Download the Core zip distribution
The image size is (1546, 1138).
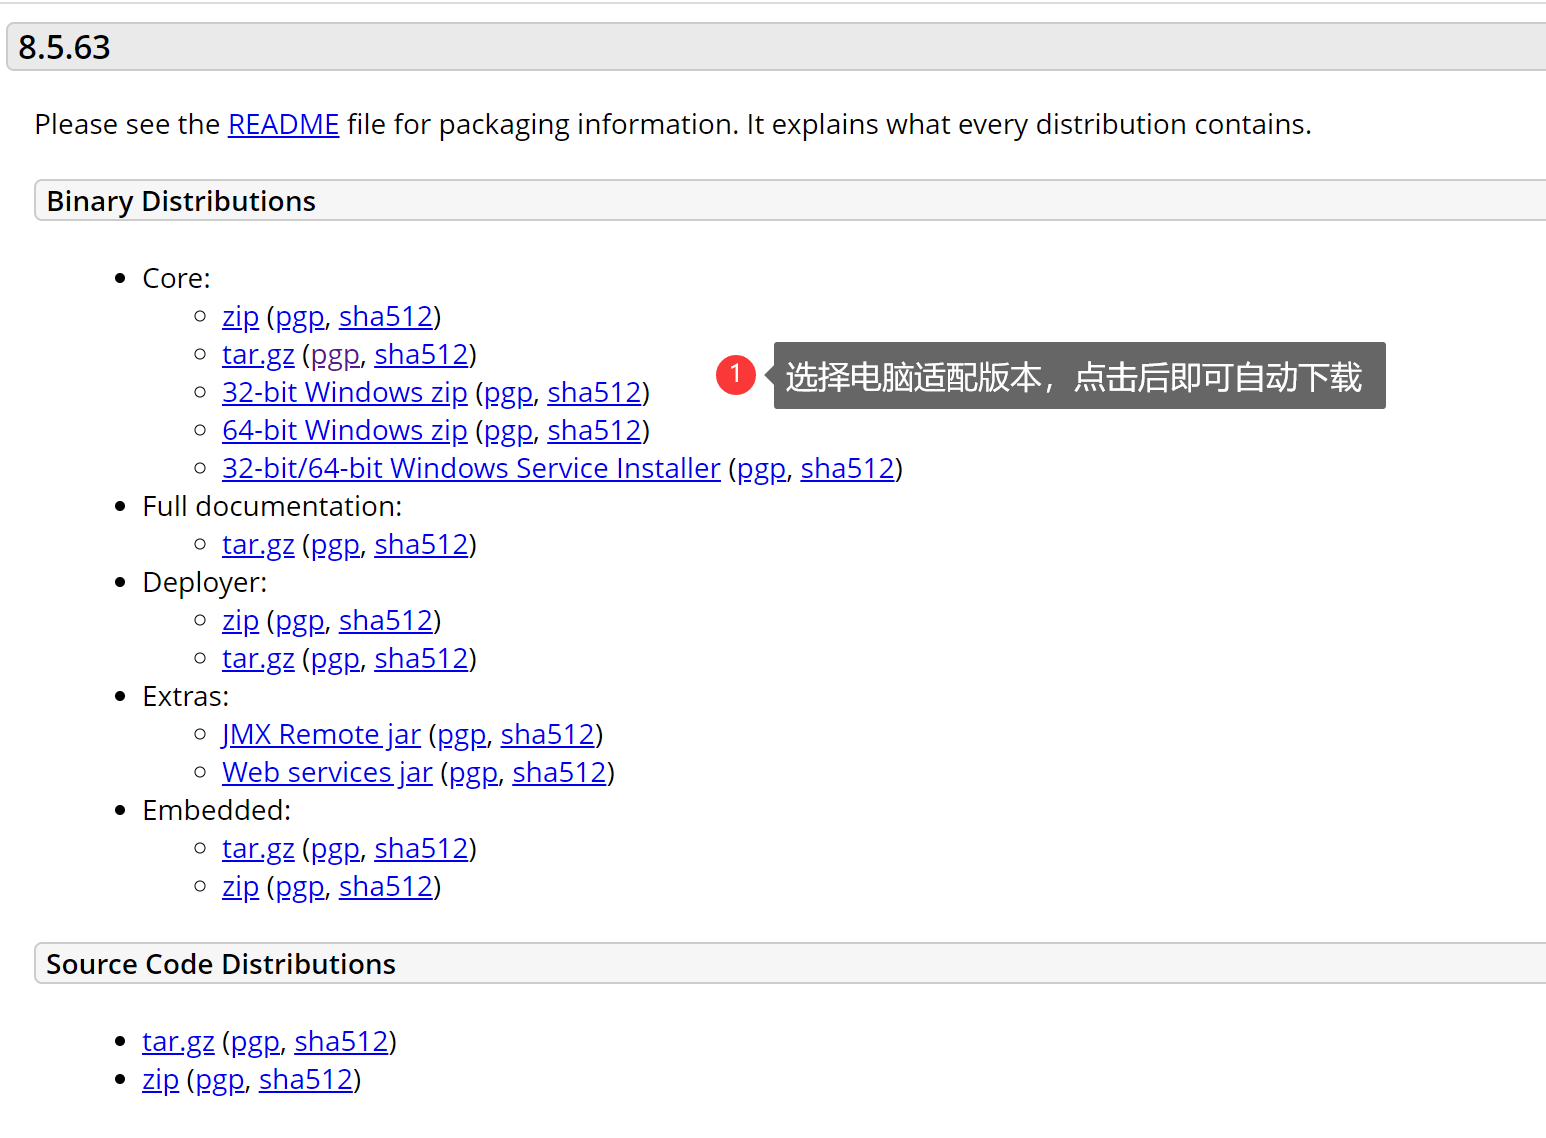click(240, 317)
